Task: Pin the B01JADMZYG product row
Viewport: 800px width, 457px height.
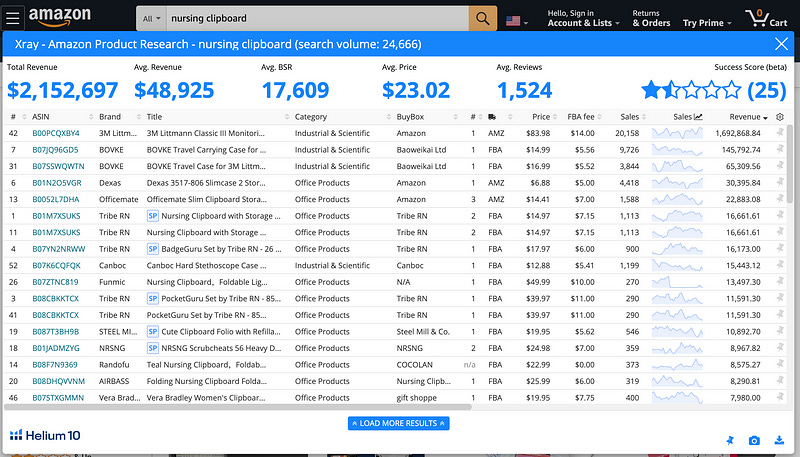Action: pyautogui.click(x=780, y=347)
